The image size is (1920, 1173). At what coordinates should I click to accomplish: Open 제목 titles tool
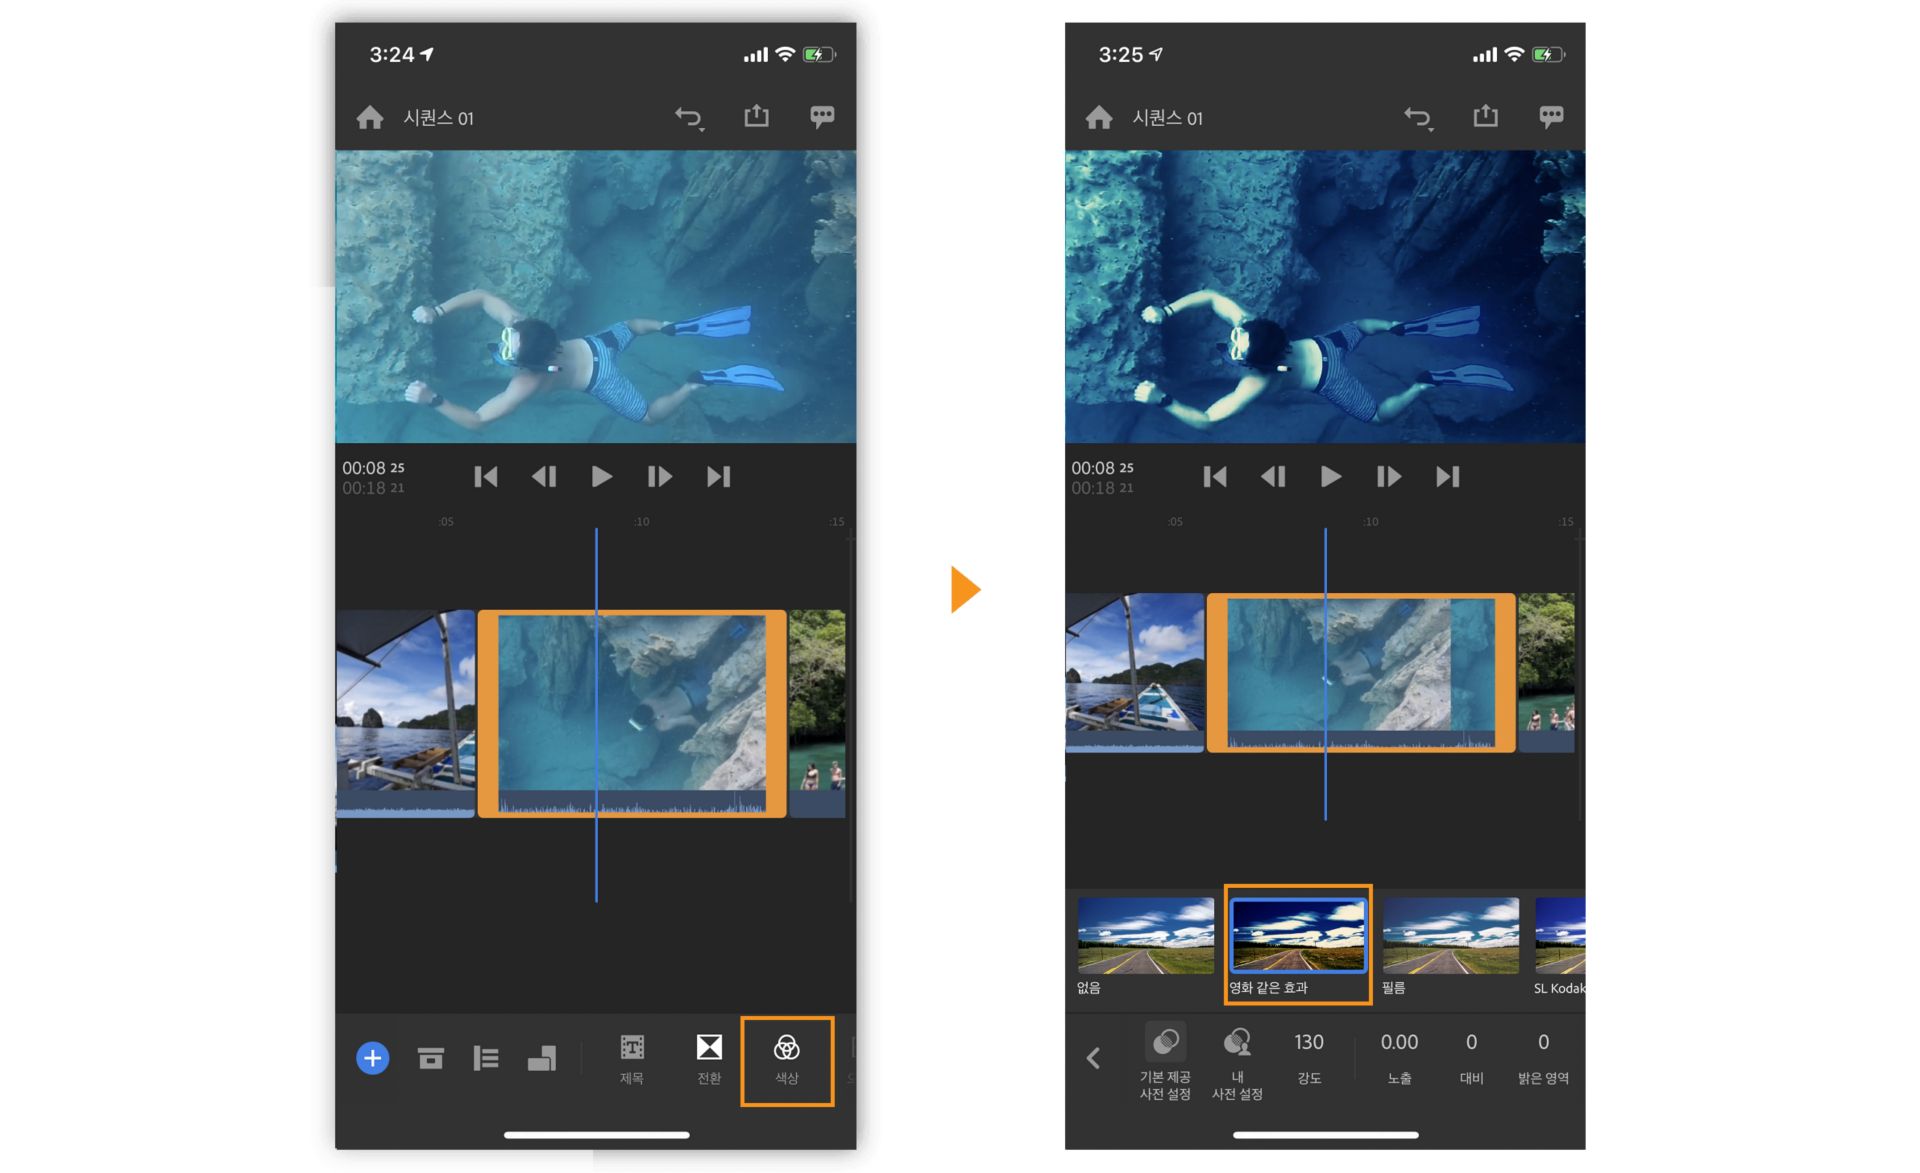click(x=631, y=1059)
